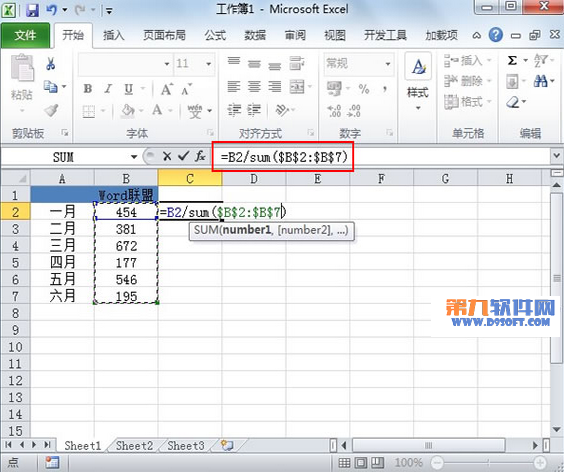Click the Undo arrow icon

point(52,10)
